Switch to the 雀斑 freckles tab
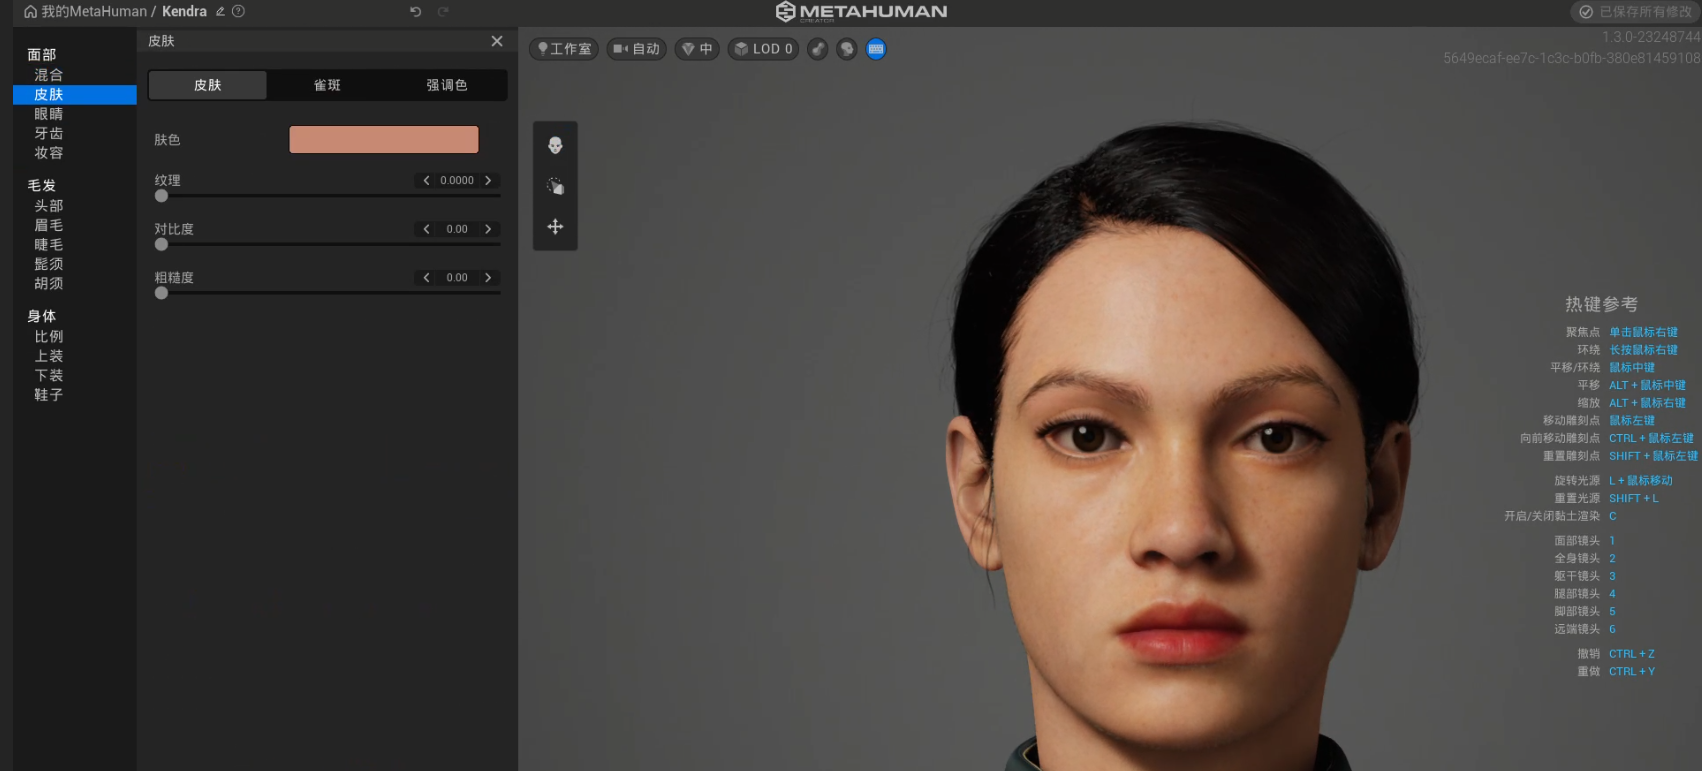 pyautogui.click(x=327, y=85)
